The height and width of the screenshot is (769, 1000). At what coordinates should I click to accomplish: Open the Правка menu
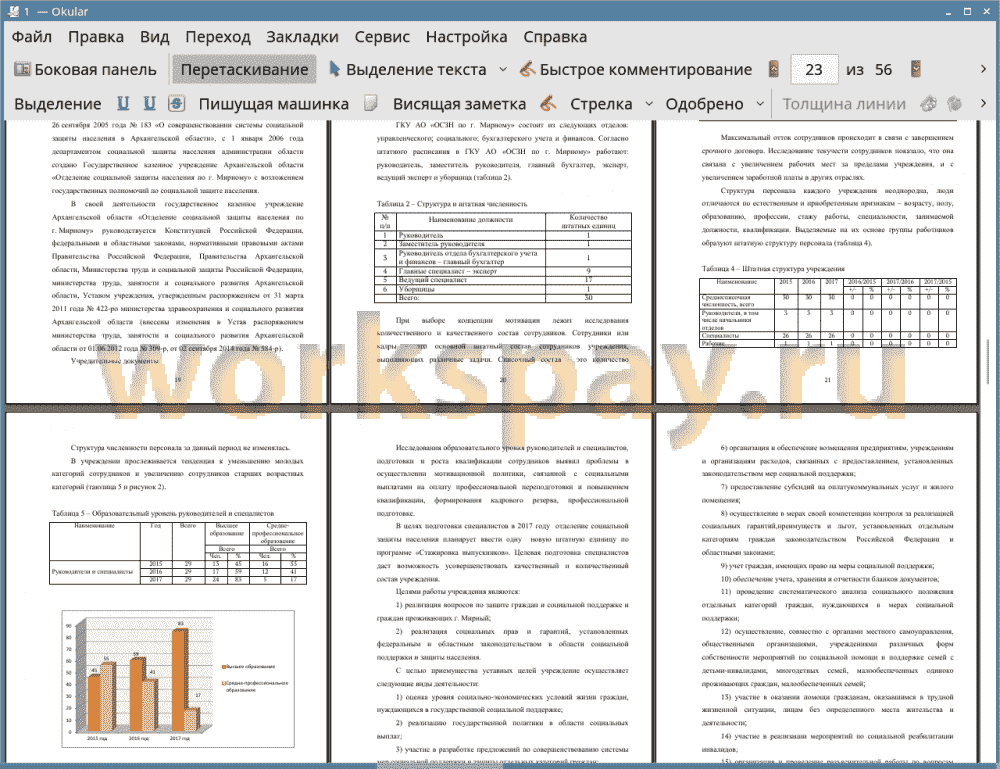click(96, 37)
